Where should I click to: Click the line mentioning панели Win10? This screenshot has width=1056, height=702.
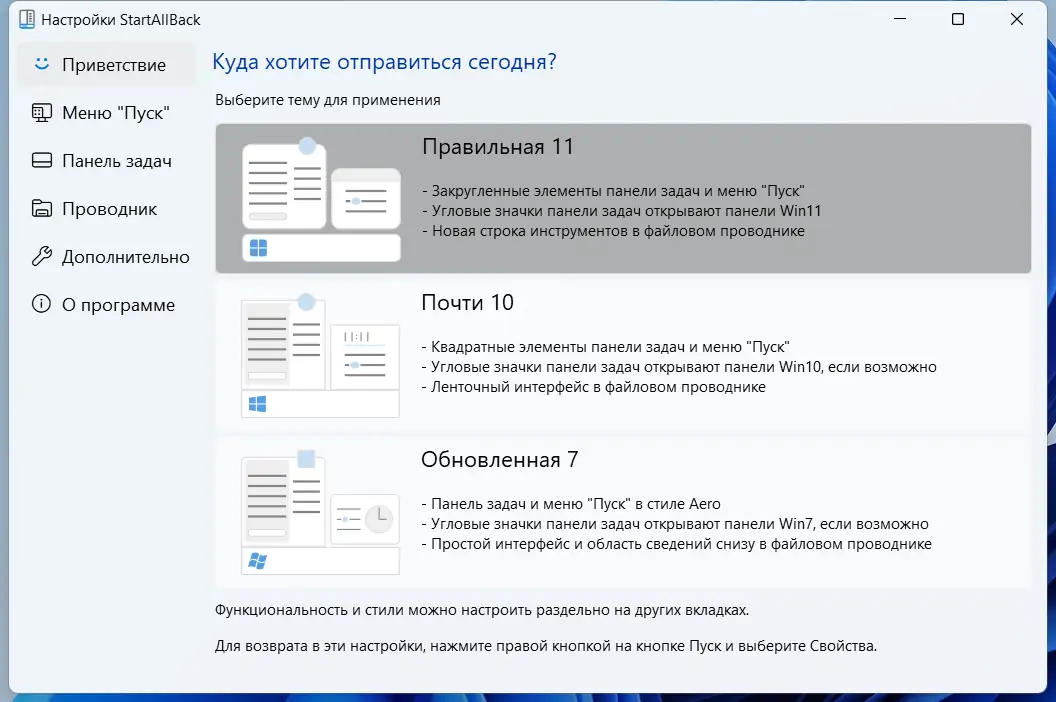pos(679,367)
